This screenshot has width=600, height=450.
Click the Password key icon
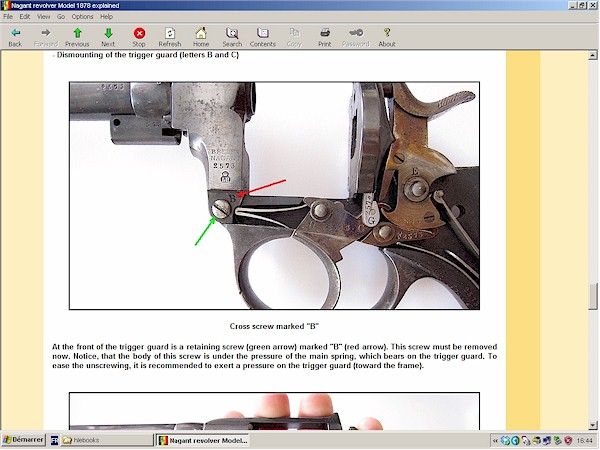[356, 33]
